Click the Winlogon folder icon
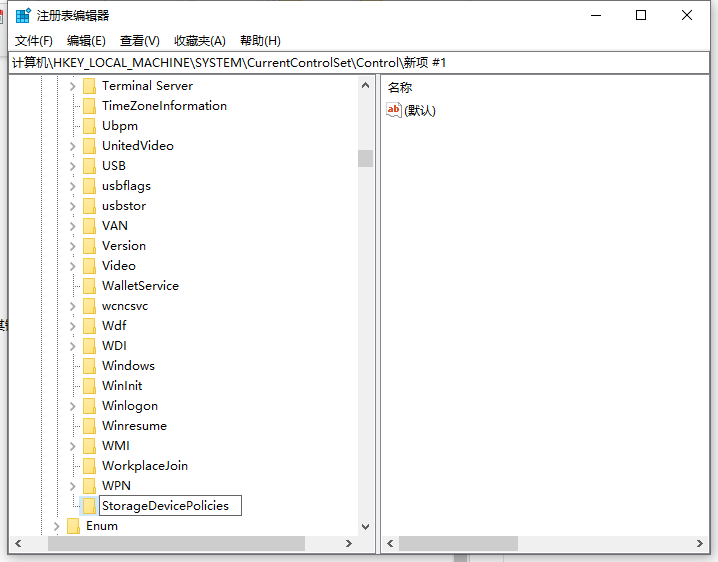 point(89,406)
